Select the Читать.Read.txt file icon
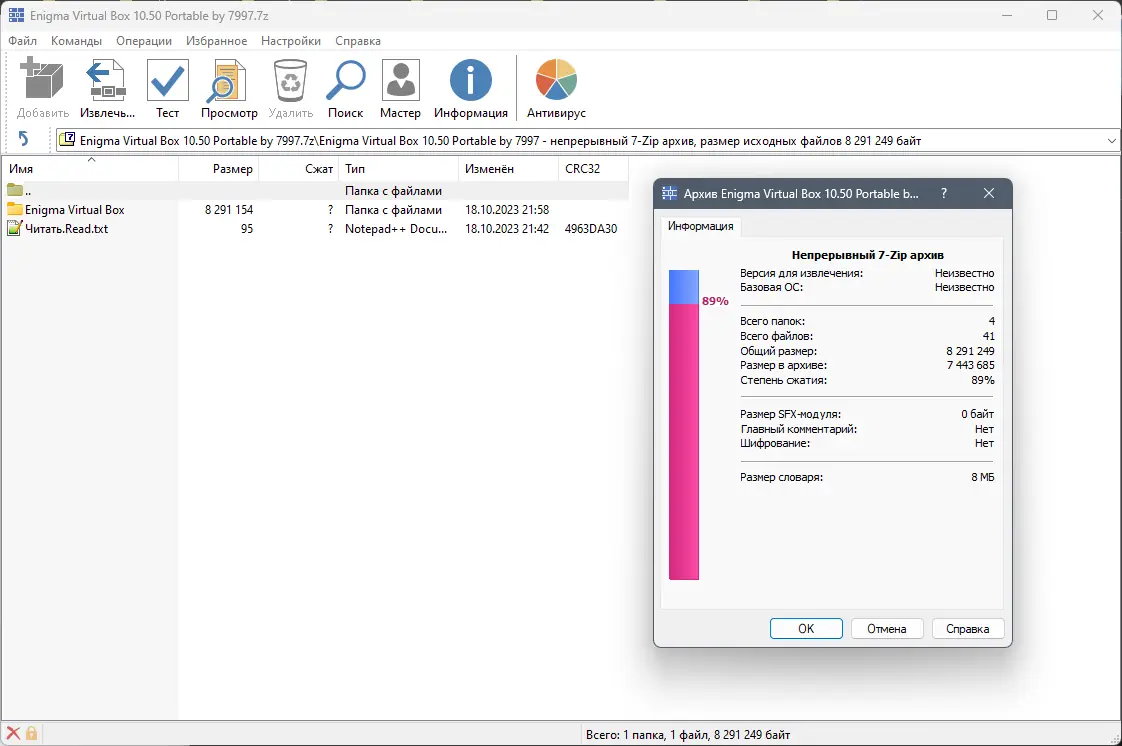 pyautogui.click(x=14, y=228)
